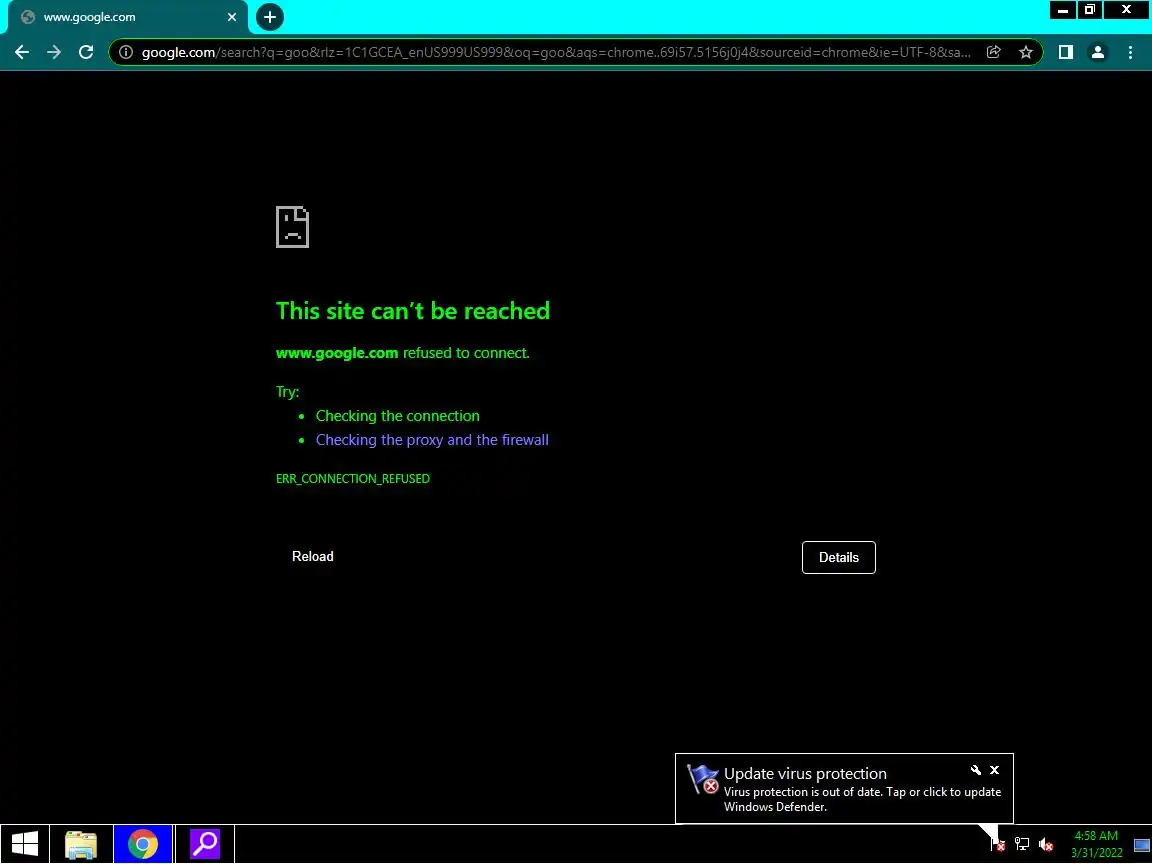Click the Windows Defender flag icon in notification
This screenshot has width=1152, height=864.
(x=703, y=780)
